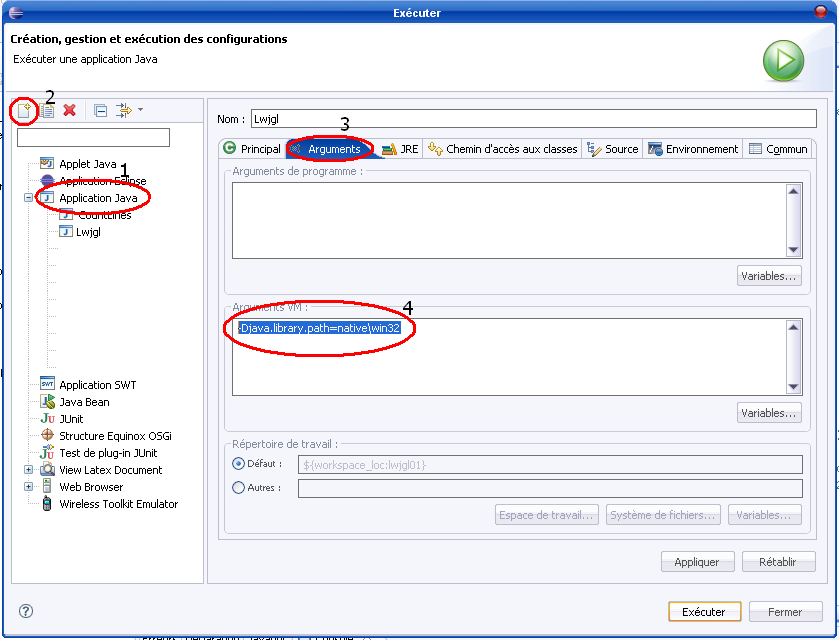Collapse the Application Java tree node
Image resolution: width=839 pixels, height=640 pixels.
coord(29,198)
